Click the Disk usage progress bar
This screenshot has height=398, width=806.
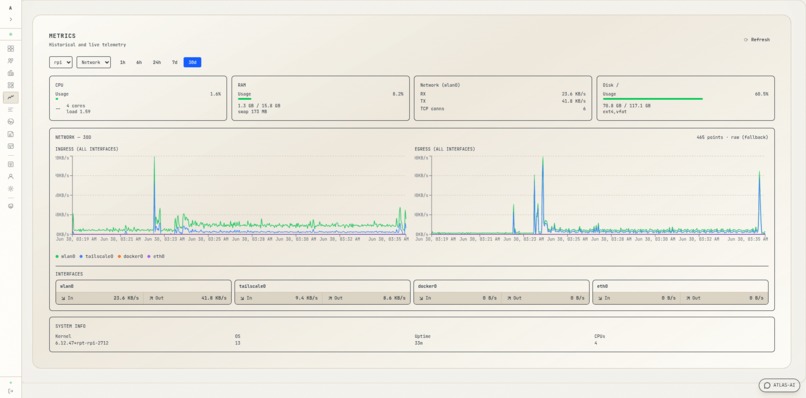[653, 99]
